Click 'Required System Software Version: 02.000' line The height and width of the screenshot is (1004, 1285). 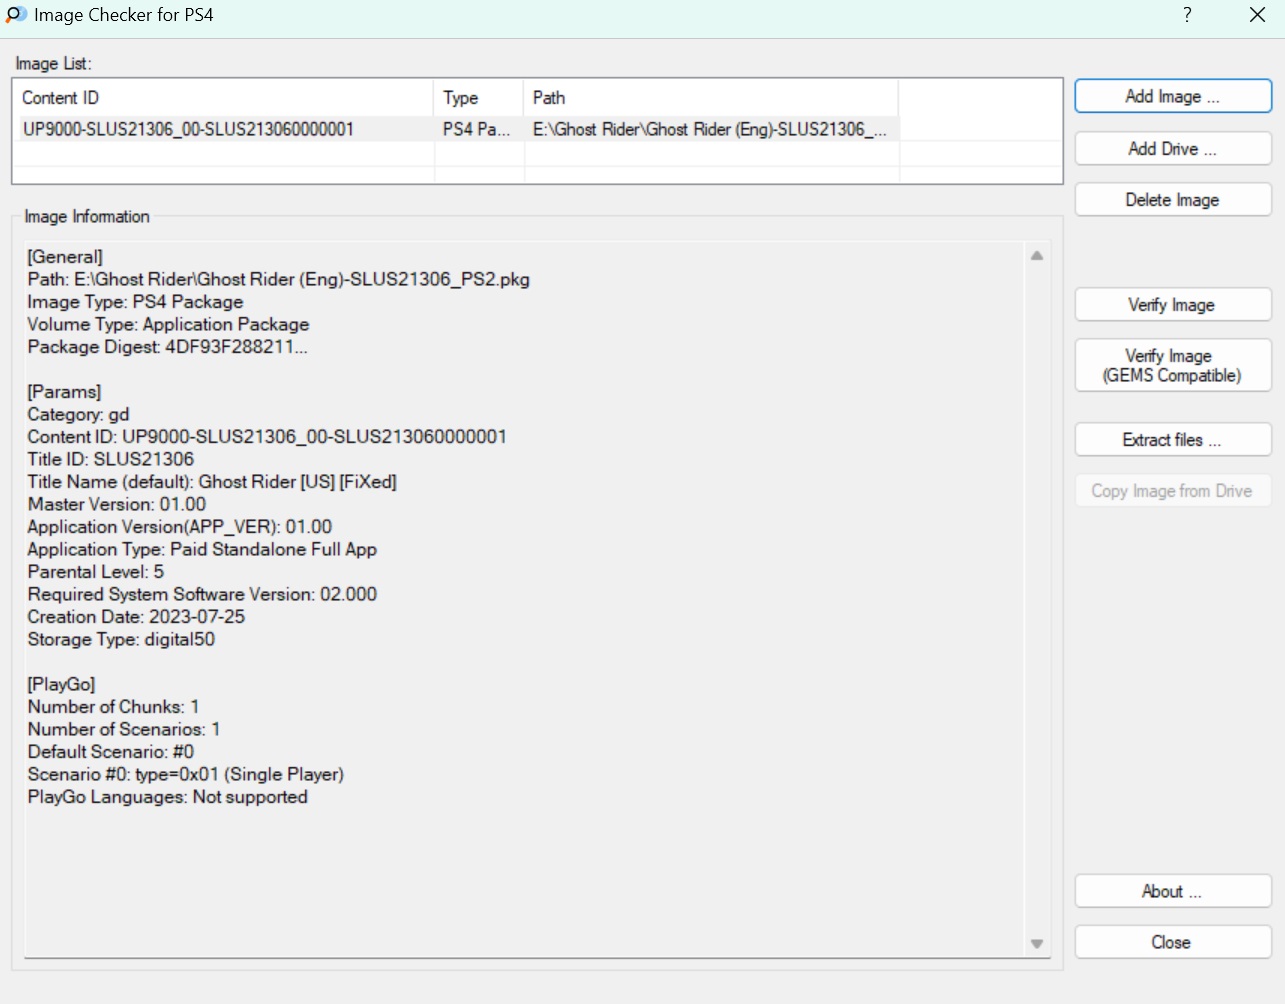pyautogui.click(x=202, y=594)
